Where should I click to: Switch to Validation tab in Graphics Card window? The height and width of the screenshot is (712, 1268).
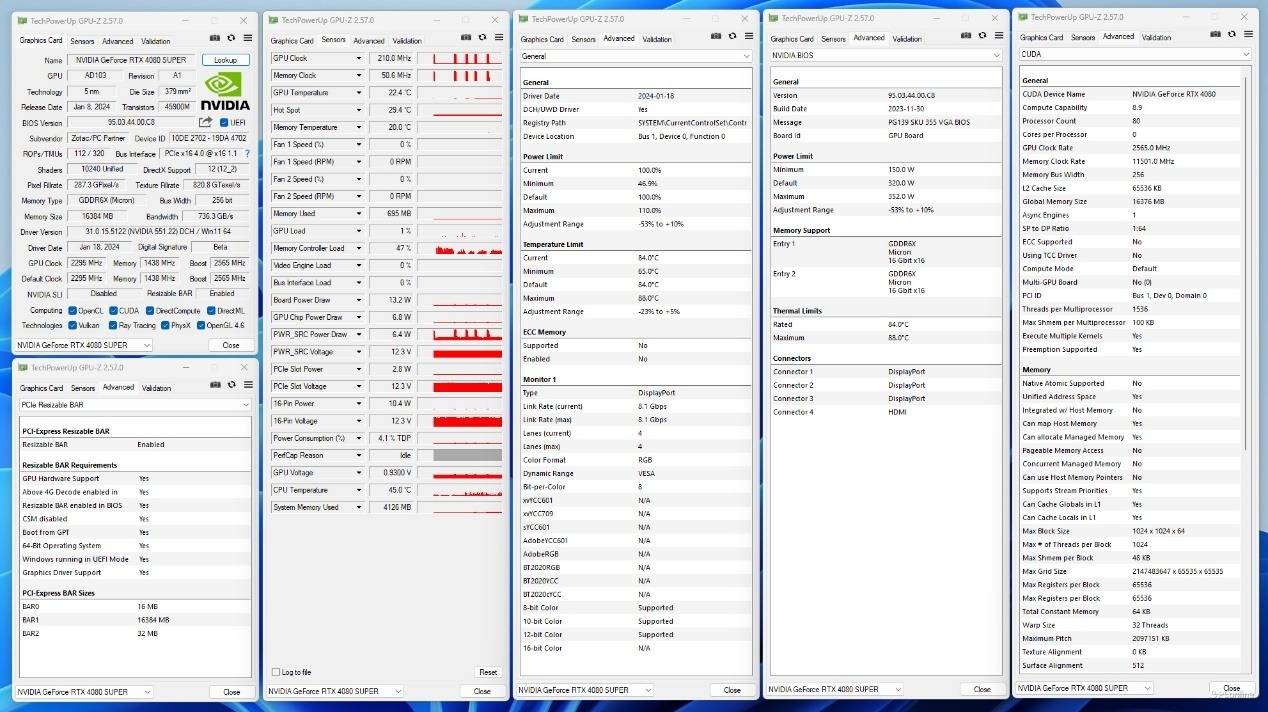(x=155, y=41)
